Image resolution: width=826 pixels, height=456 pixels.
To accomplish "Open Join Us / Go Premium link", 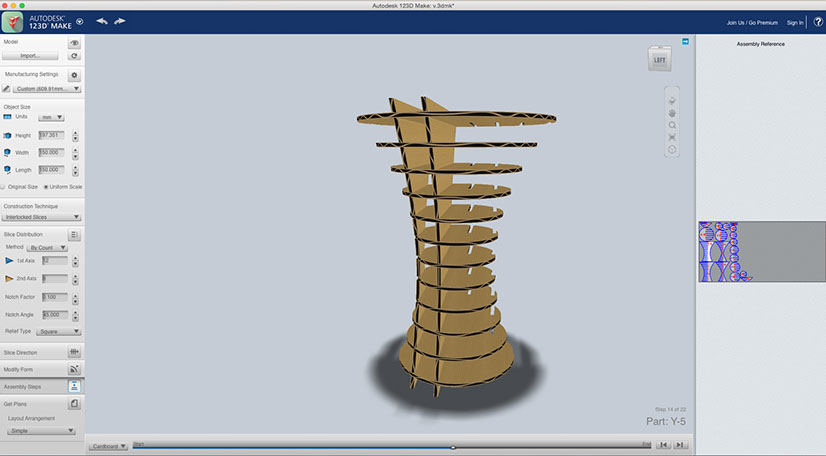I will coord(752,23).
